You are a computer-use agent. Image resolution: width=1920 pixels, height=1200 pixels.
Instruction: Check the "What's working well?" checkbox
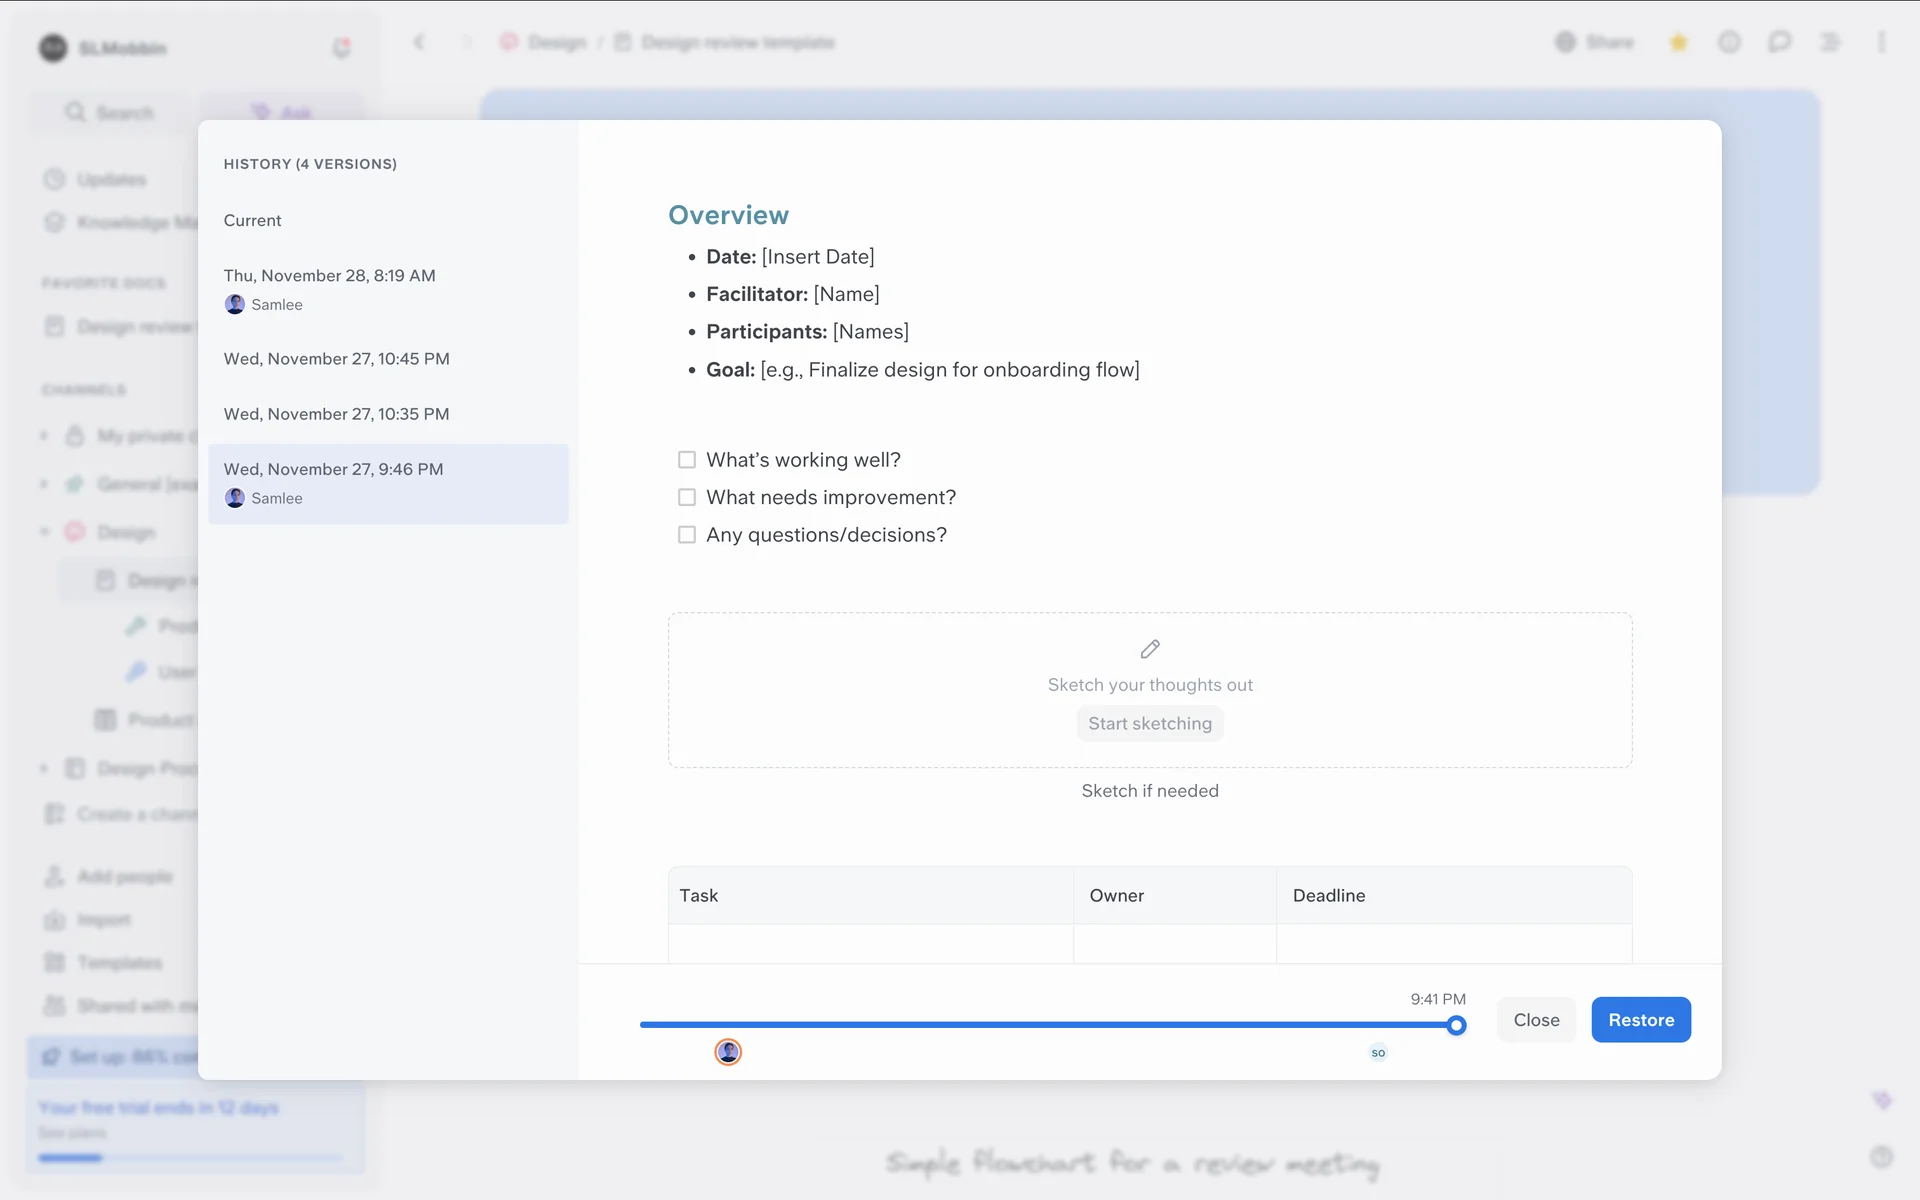[687, 460]
